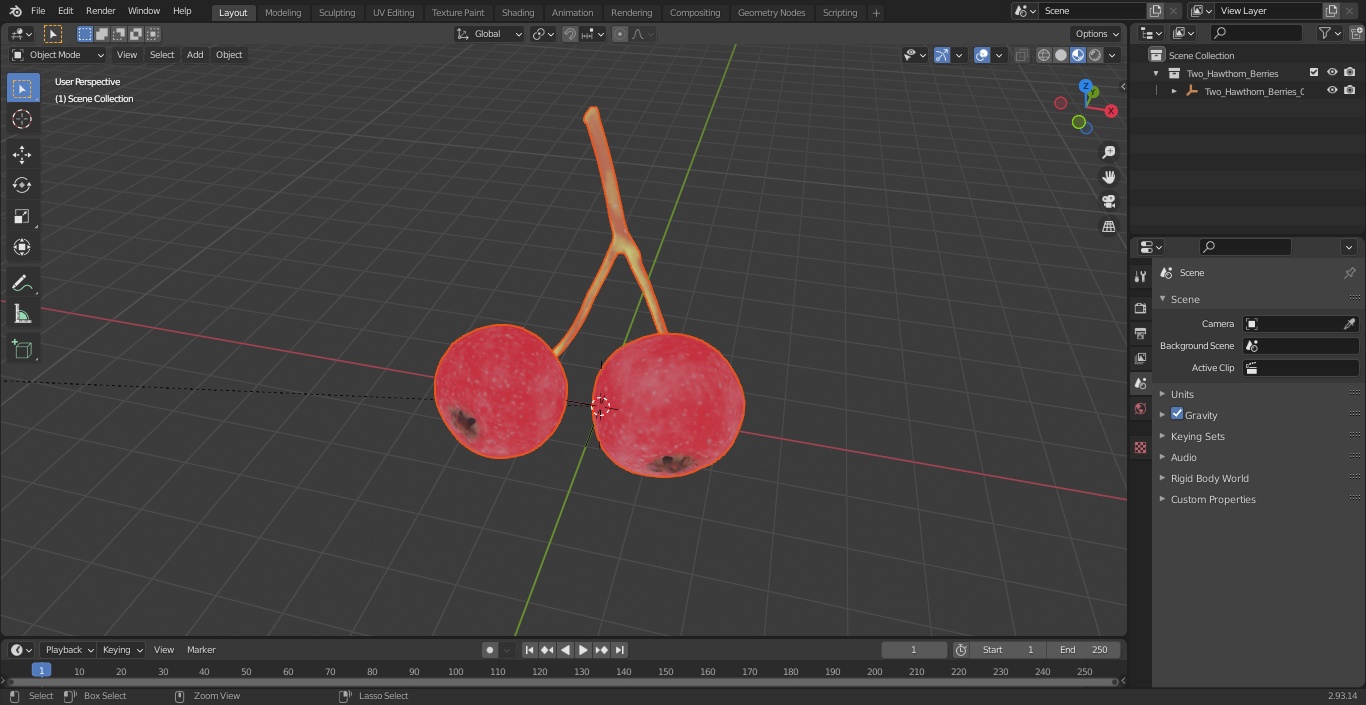Jump to the timeline start frame
Image resolution: width=1366 pixels, height=705 pixels.
(x=530, y=650)
